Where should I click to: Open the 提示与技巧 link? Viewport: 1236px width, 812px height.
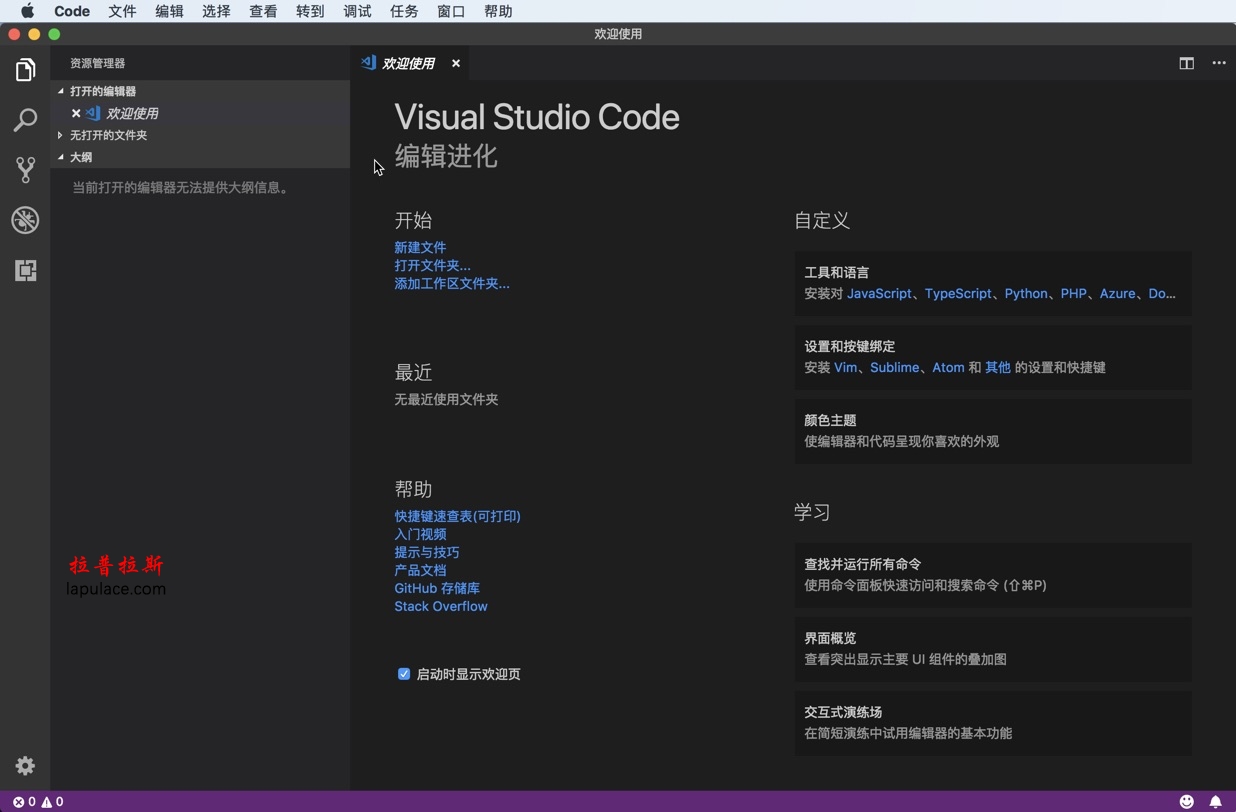pos(427,552)
